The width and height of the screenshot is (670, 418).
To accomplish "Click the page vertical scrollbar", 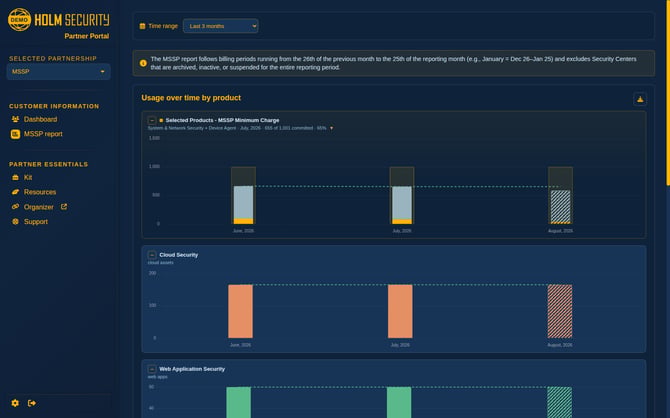I will point(668,93).
